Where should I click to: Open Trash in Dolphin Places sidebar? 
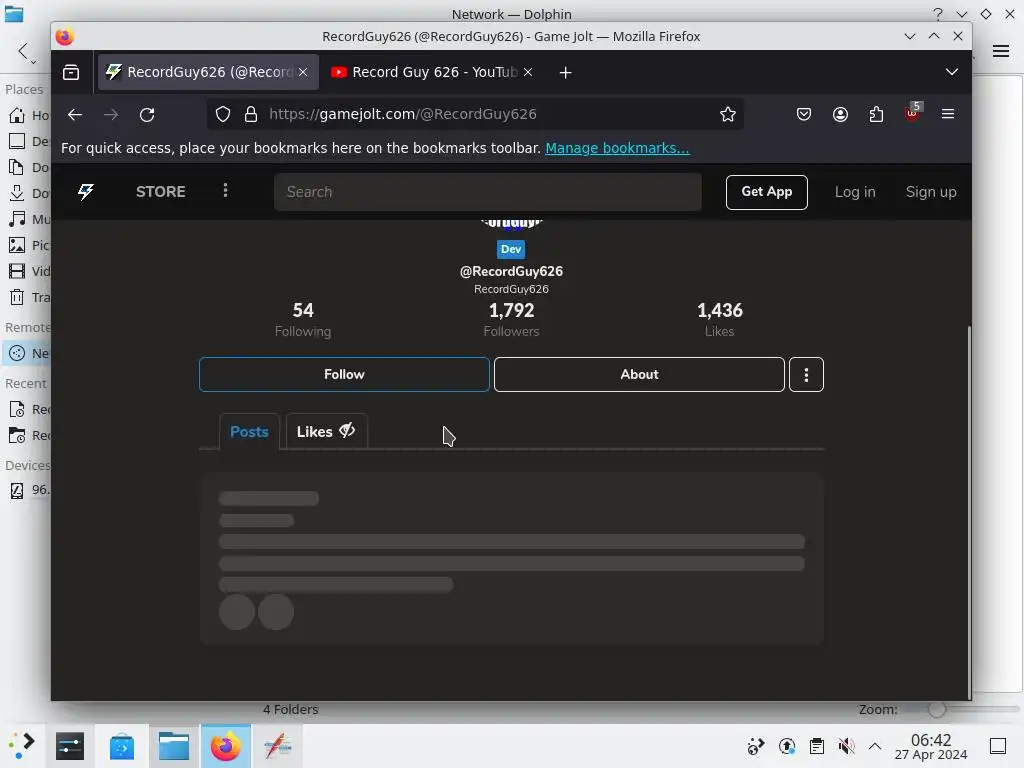(29, 297)
